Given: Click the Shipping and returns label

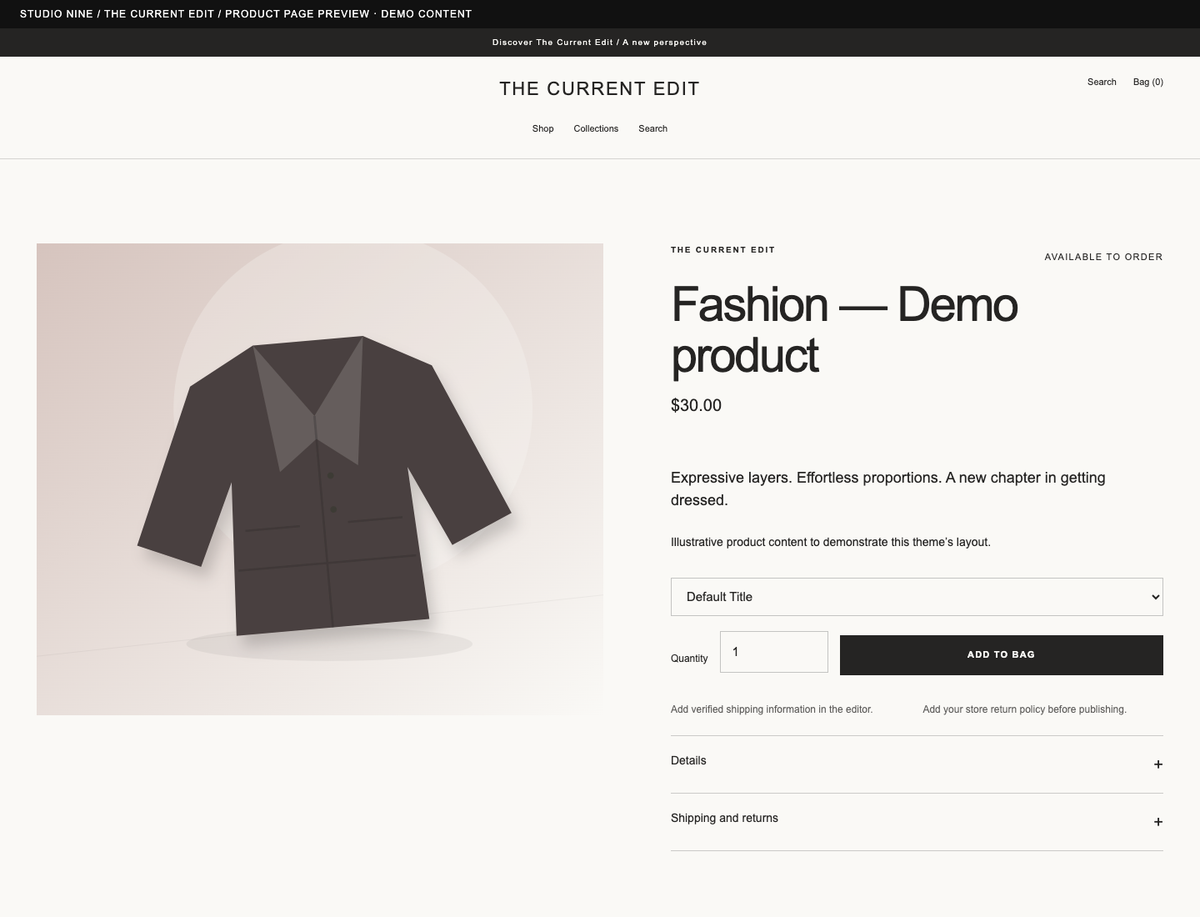Looking at the screenshot, I should coord(724,818).
